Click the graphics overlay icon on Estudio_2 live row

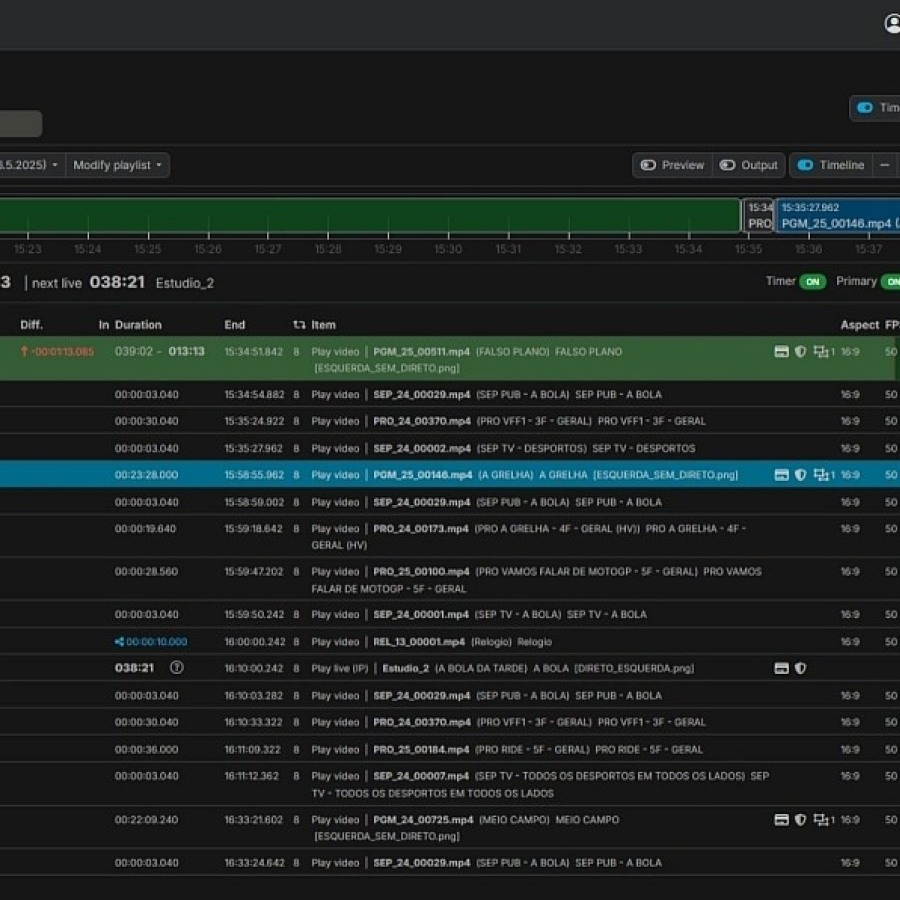pos(781,668)
